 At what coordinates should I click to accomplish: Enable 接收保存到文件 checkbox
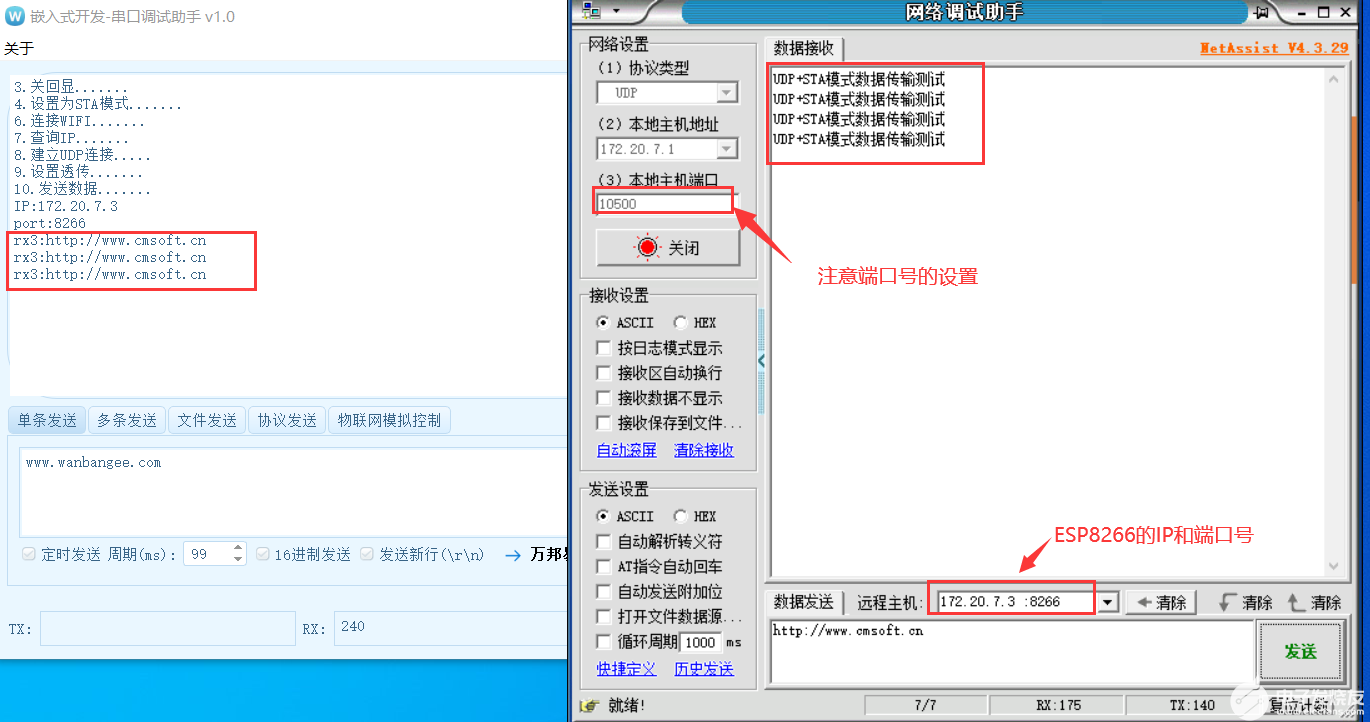pyautogui.click(x=603, y=423)
